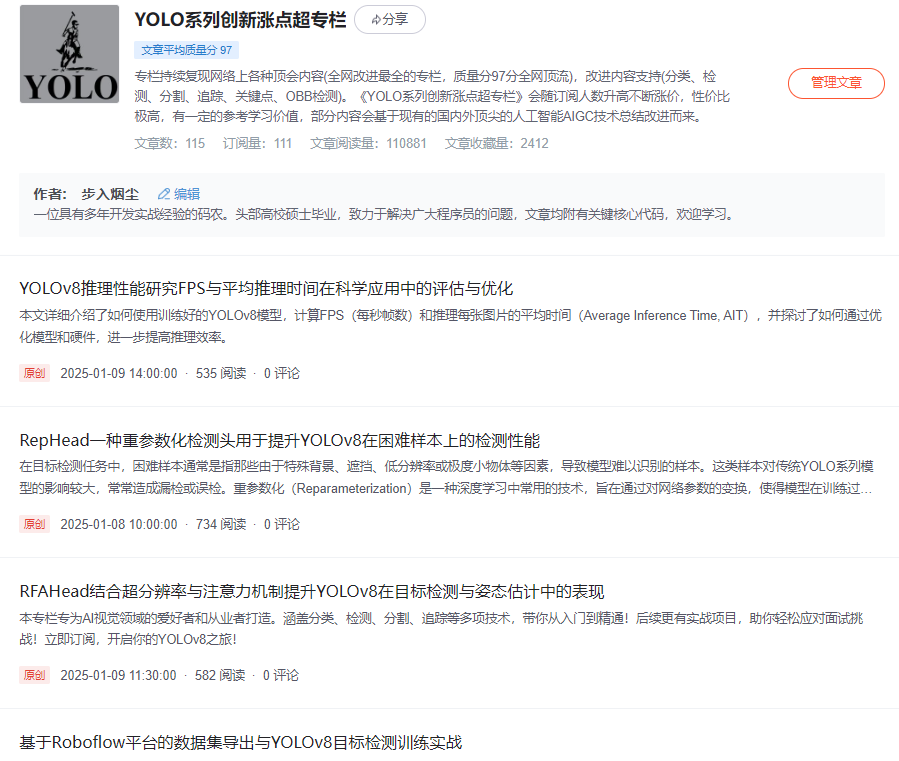The image size is (899, 761).
Task: Open article YOLOv8推理性能研究FPS与平均推理时间
Action: click(x=266, y=288)
